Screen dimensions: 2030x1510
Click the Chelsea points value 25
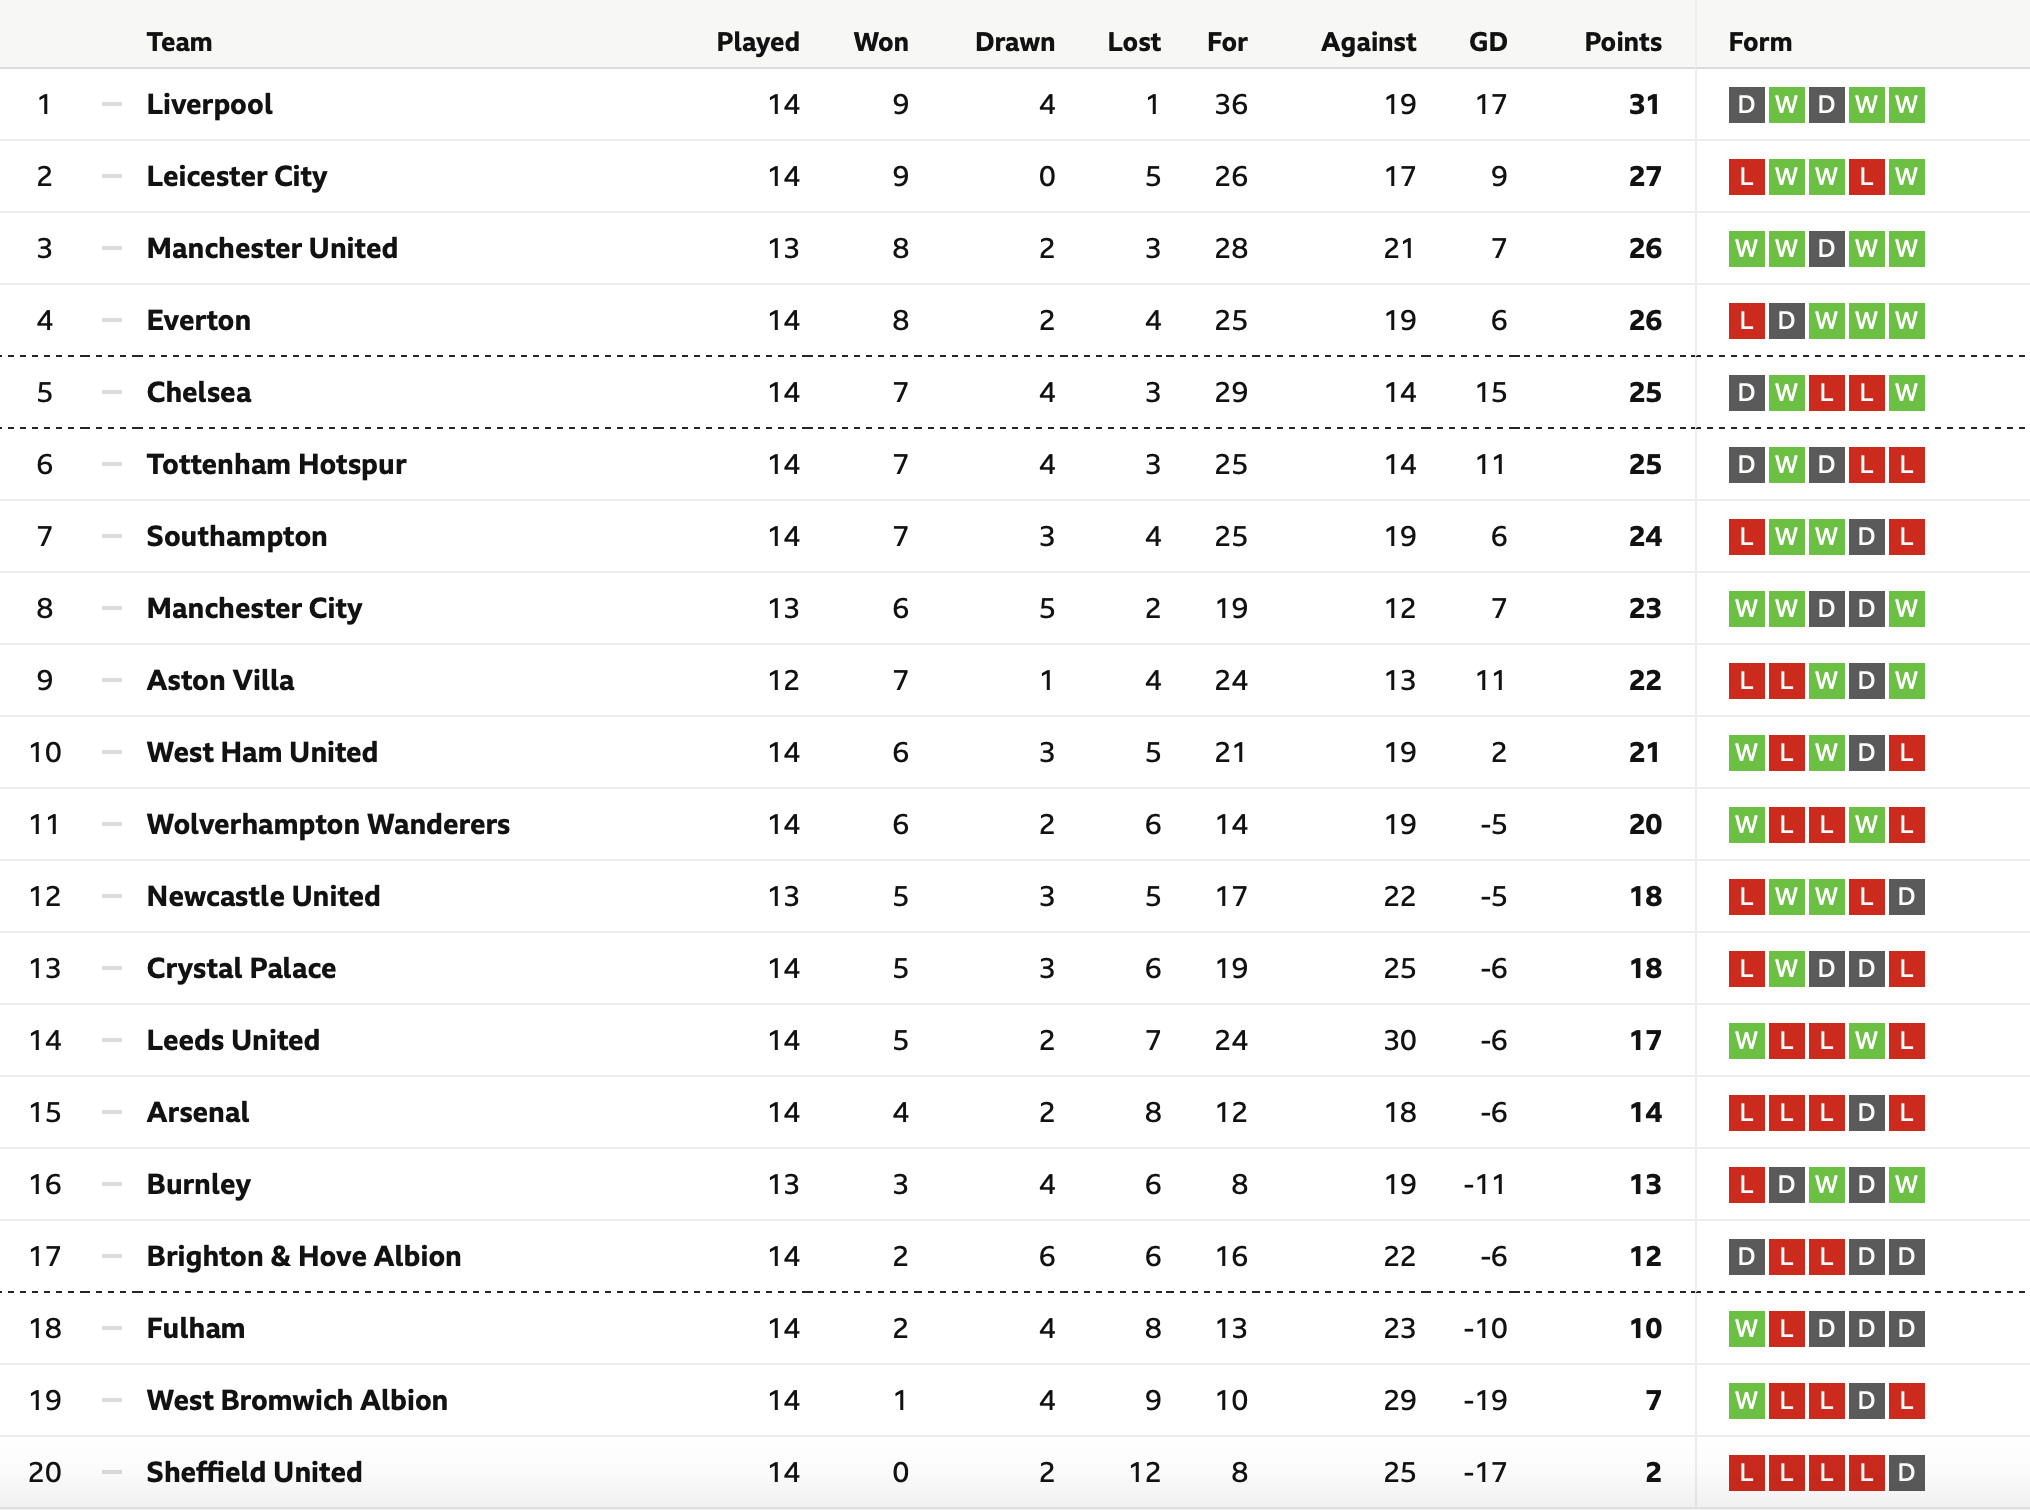[1644, 392]
